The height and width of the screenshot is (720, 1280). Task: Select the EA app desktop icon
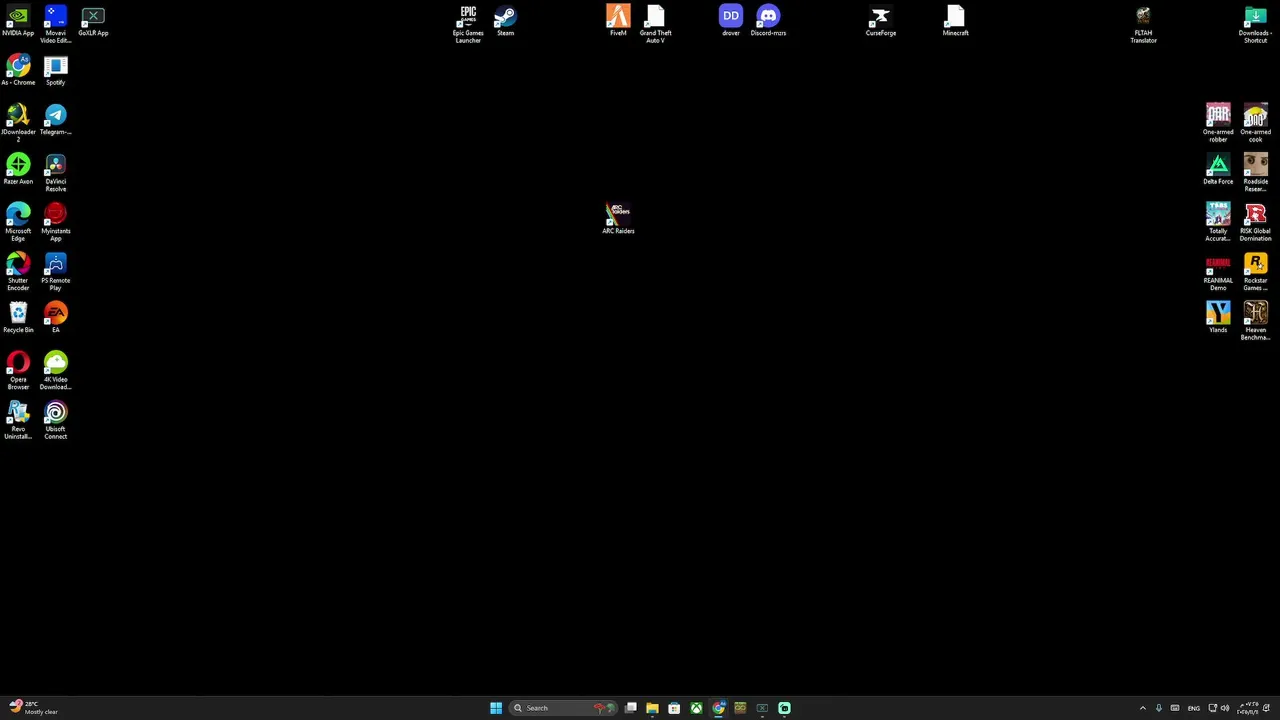coord(55,318)
